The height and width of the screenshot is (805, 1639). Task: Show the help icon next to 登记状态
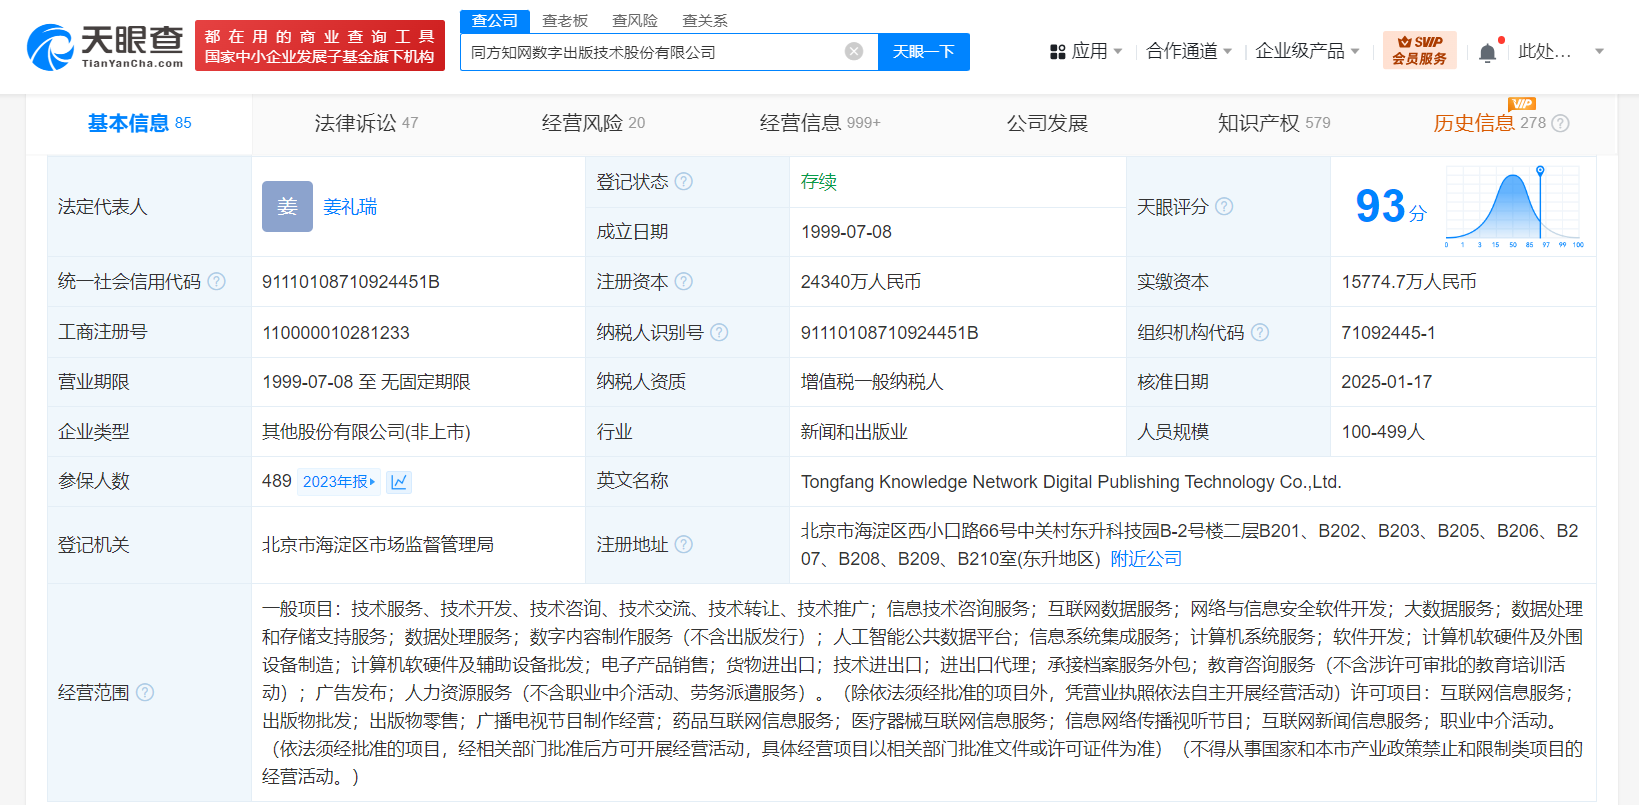click(684, 181)
